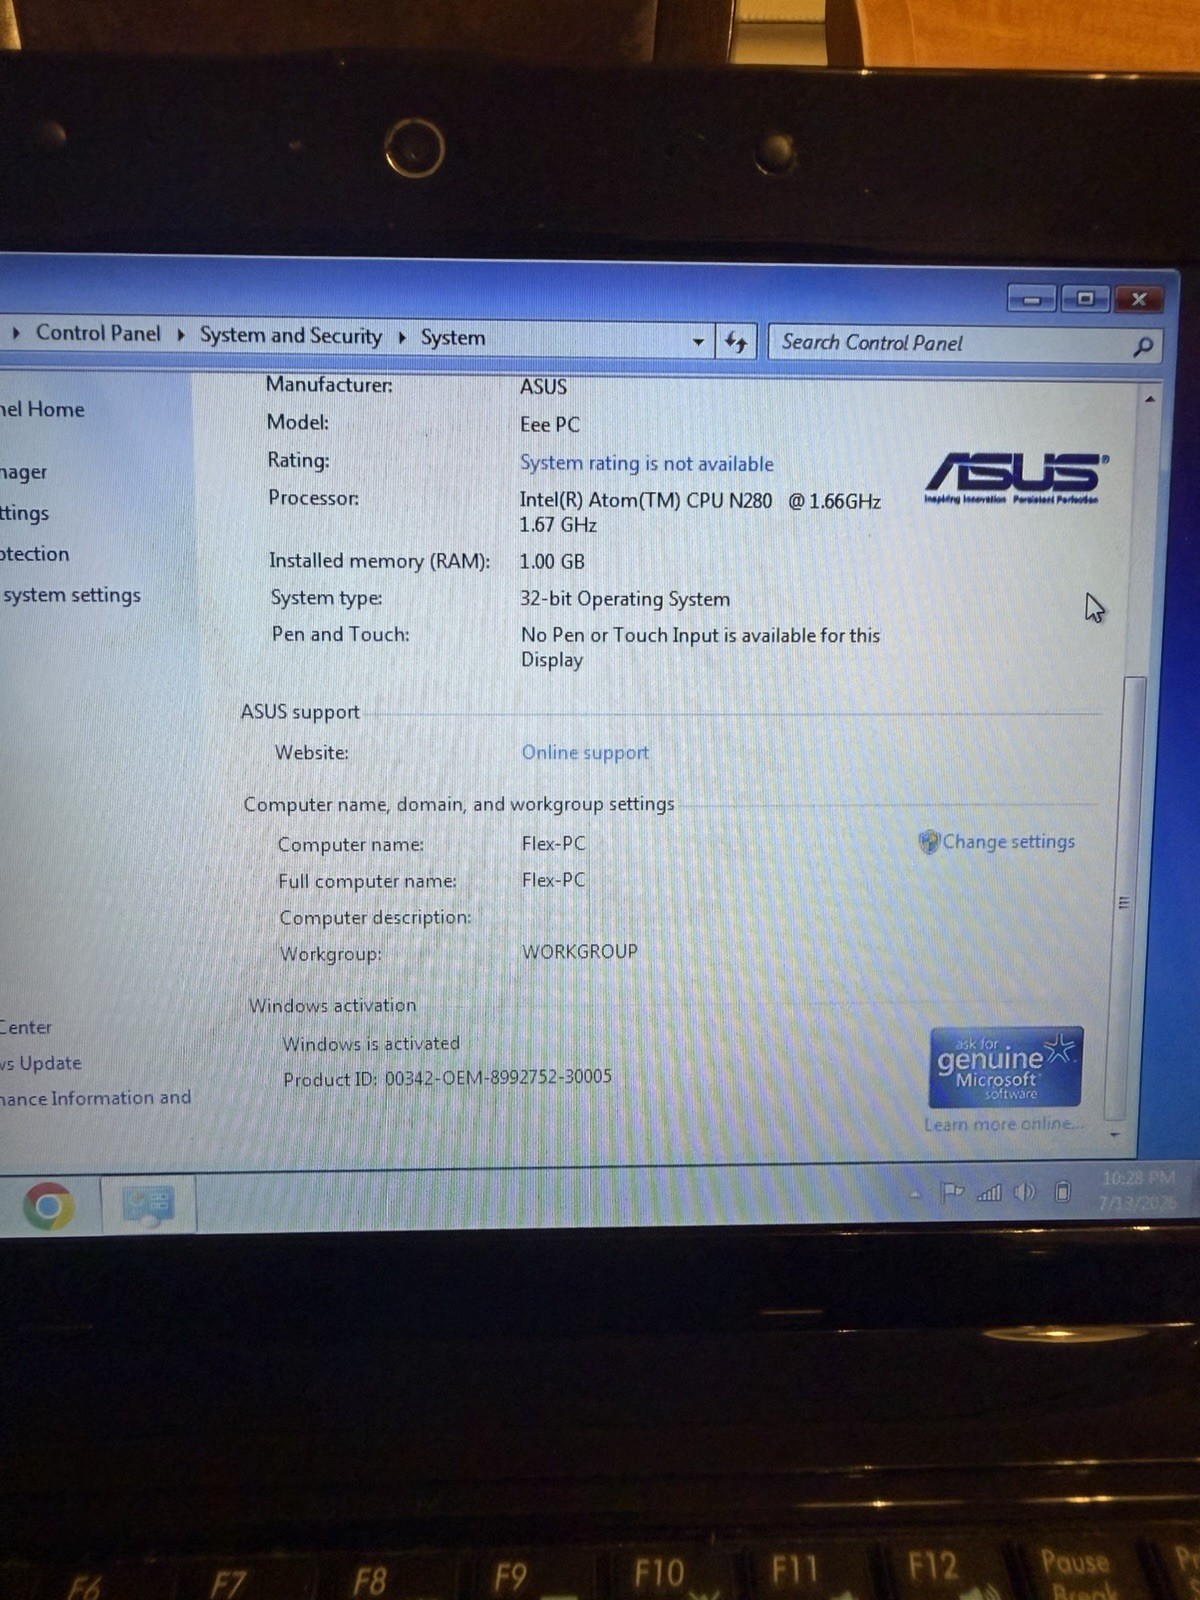The height and width of the screenshot is (1600, 1200).
Task: Open the Action Center flag icon
Action: pos(952,1191)
